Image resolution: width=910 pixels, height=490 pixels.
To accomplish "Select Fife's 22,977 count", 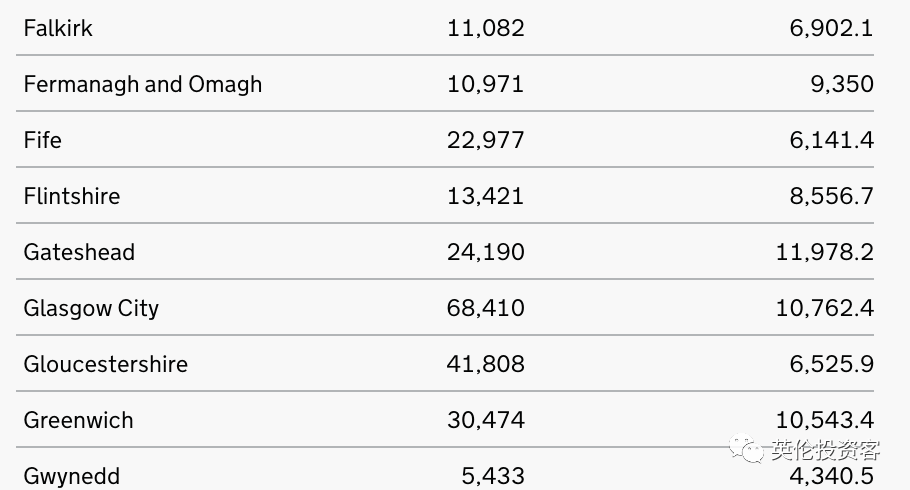I will pyautogui.click(x=486, y=140).
